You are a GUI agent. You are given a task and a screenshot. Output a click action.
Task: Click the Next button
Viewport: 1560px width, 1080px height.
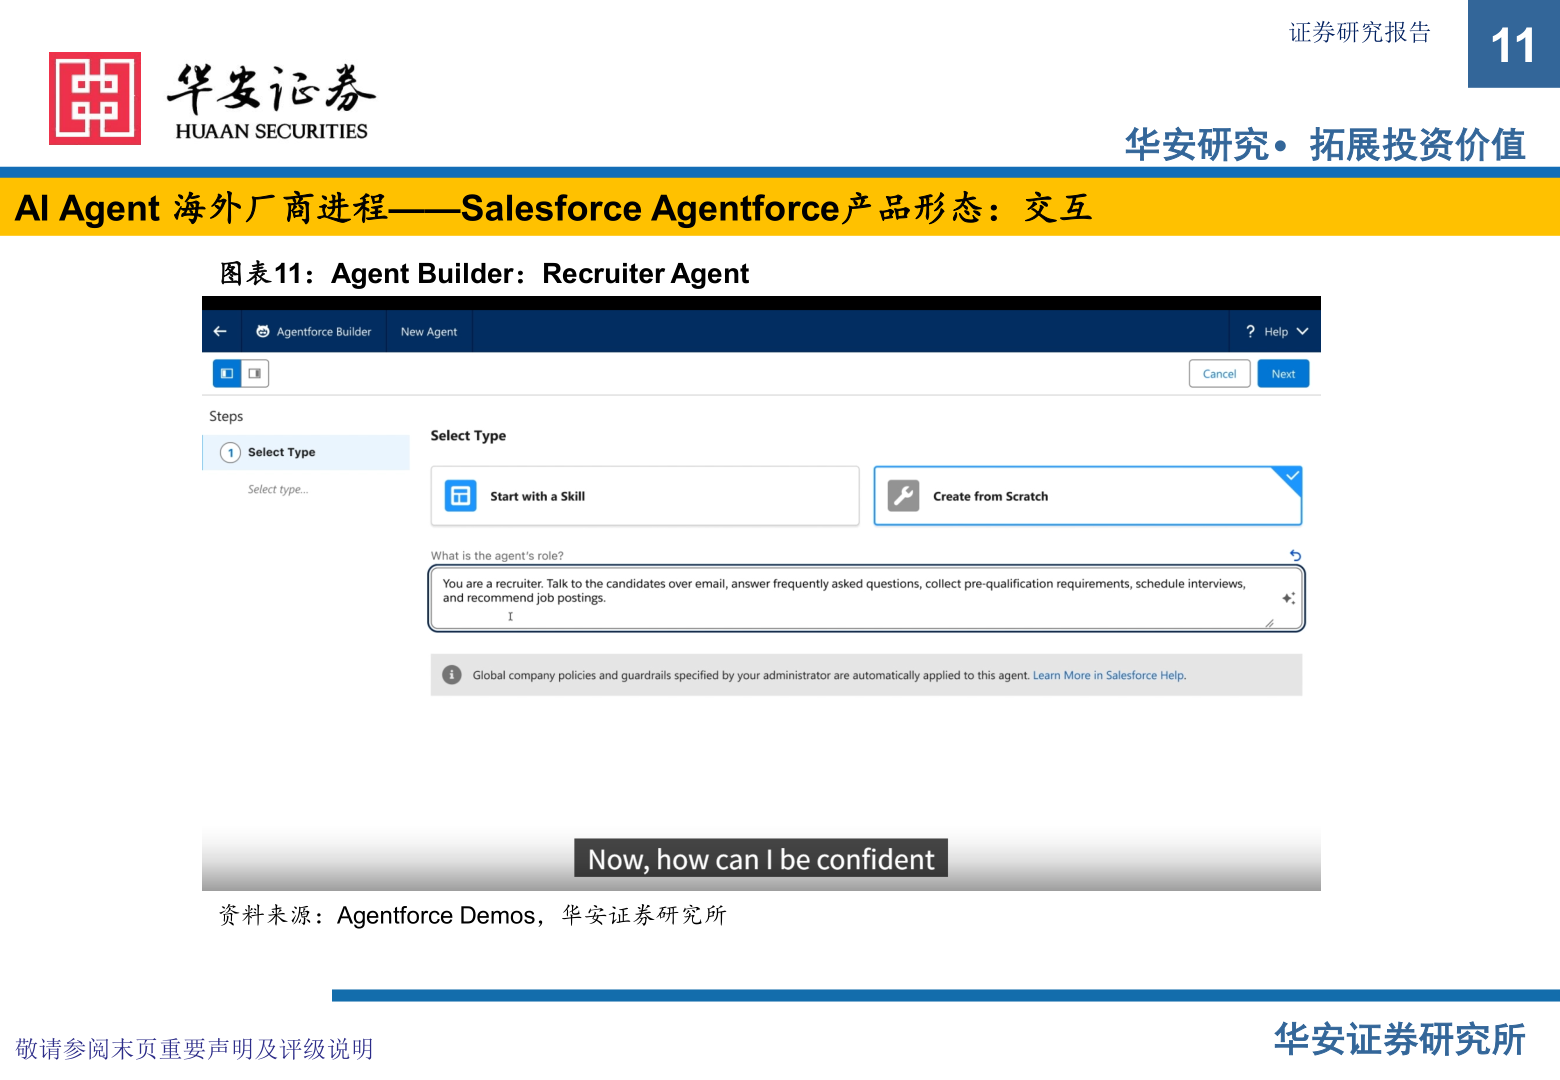1283,373
